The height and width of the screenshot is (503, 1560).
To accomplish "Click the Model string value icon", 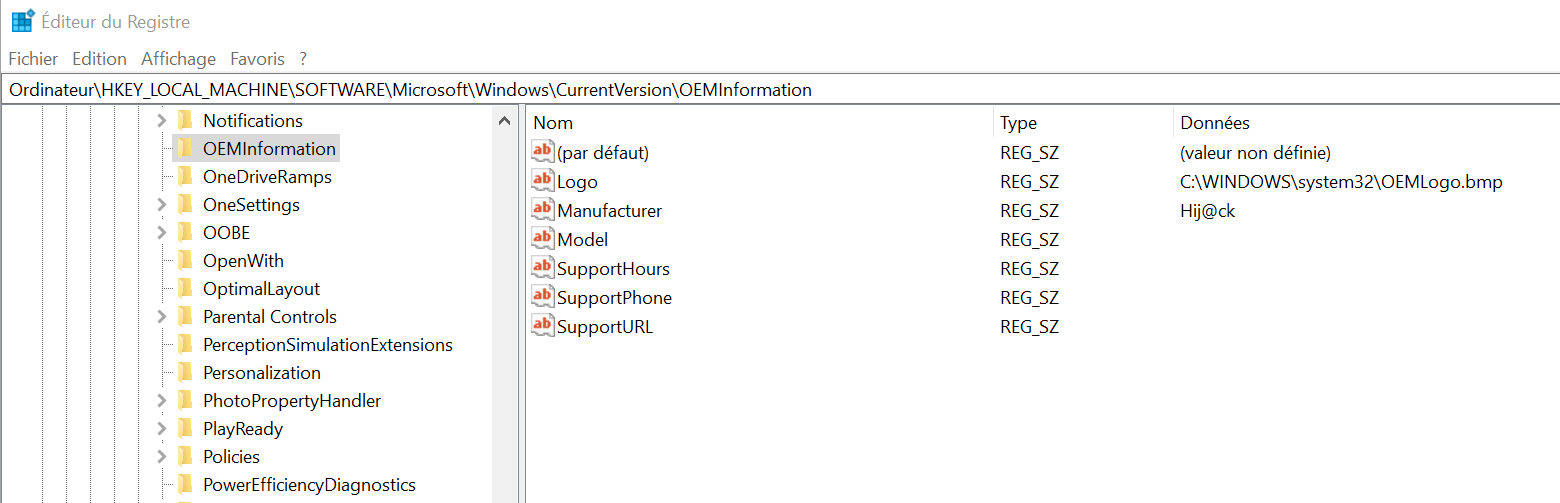I will [542, 238].
